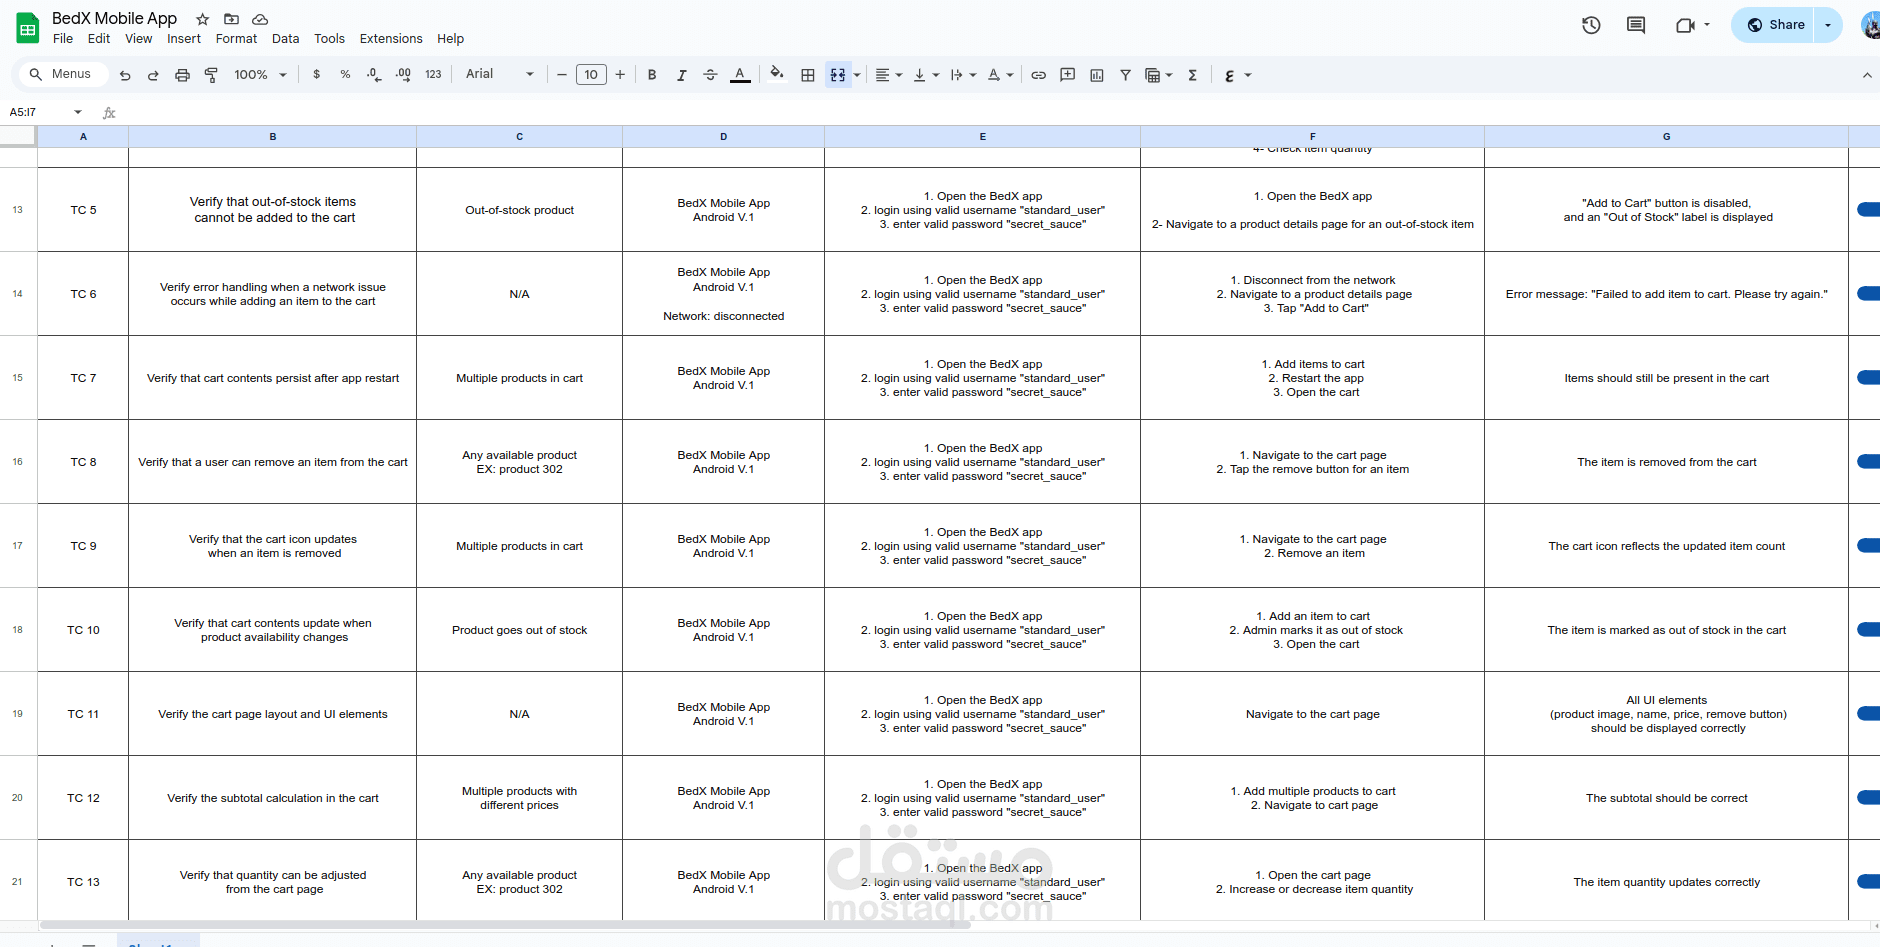This screenshot has width=1880, height=947.
Task: Toggle italic formatting
Action: pyautogui.click(x=681, y=75)
